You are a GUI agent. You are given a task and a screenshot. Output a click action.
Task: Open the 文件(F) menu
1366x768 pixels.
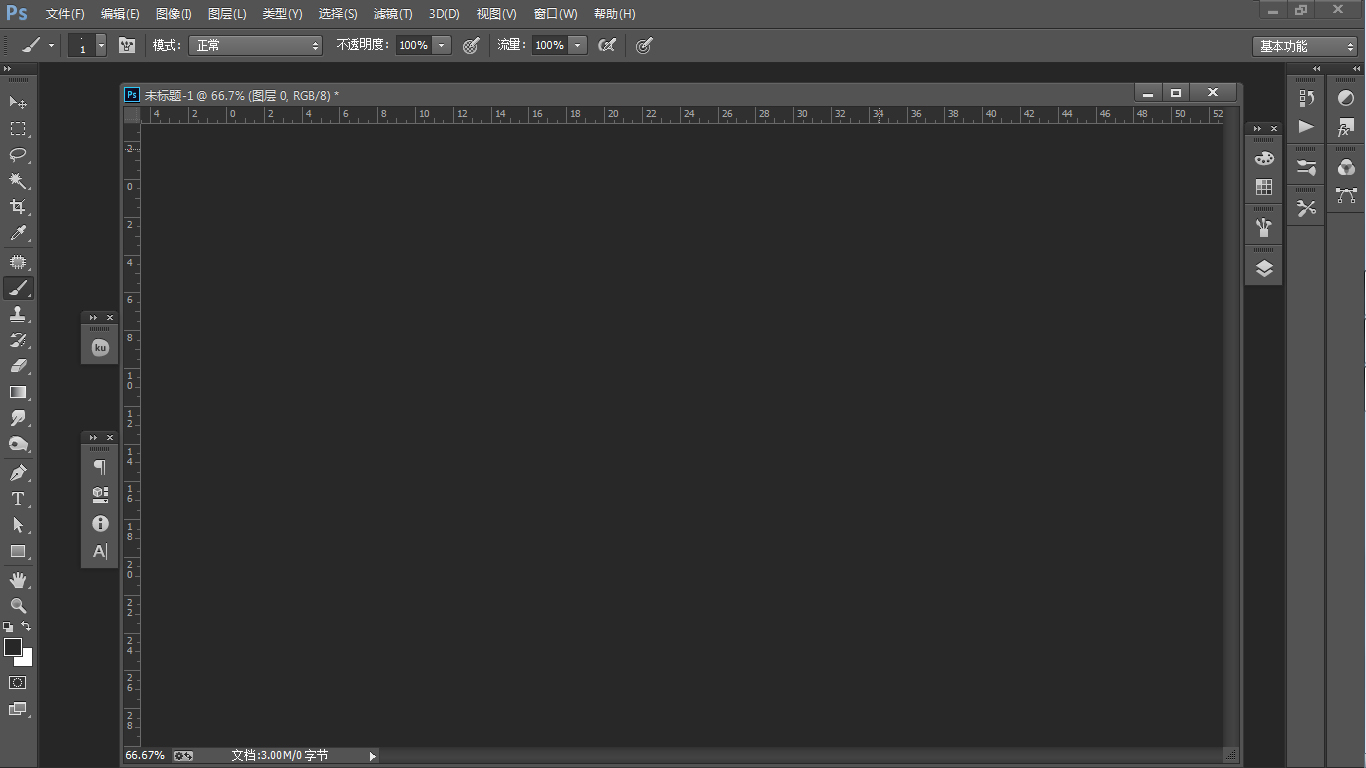pos(65,14)
